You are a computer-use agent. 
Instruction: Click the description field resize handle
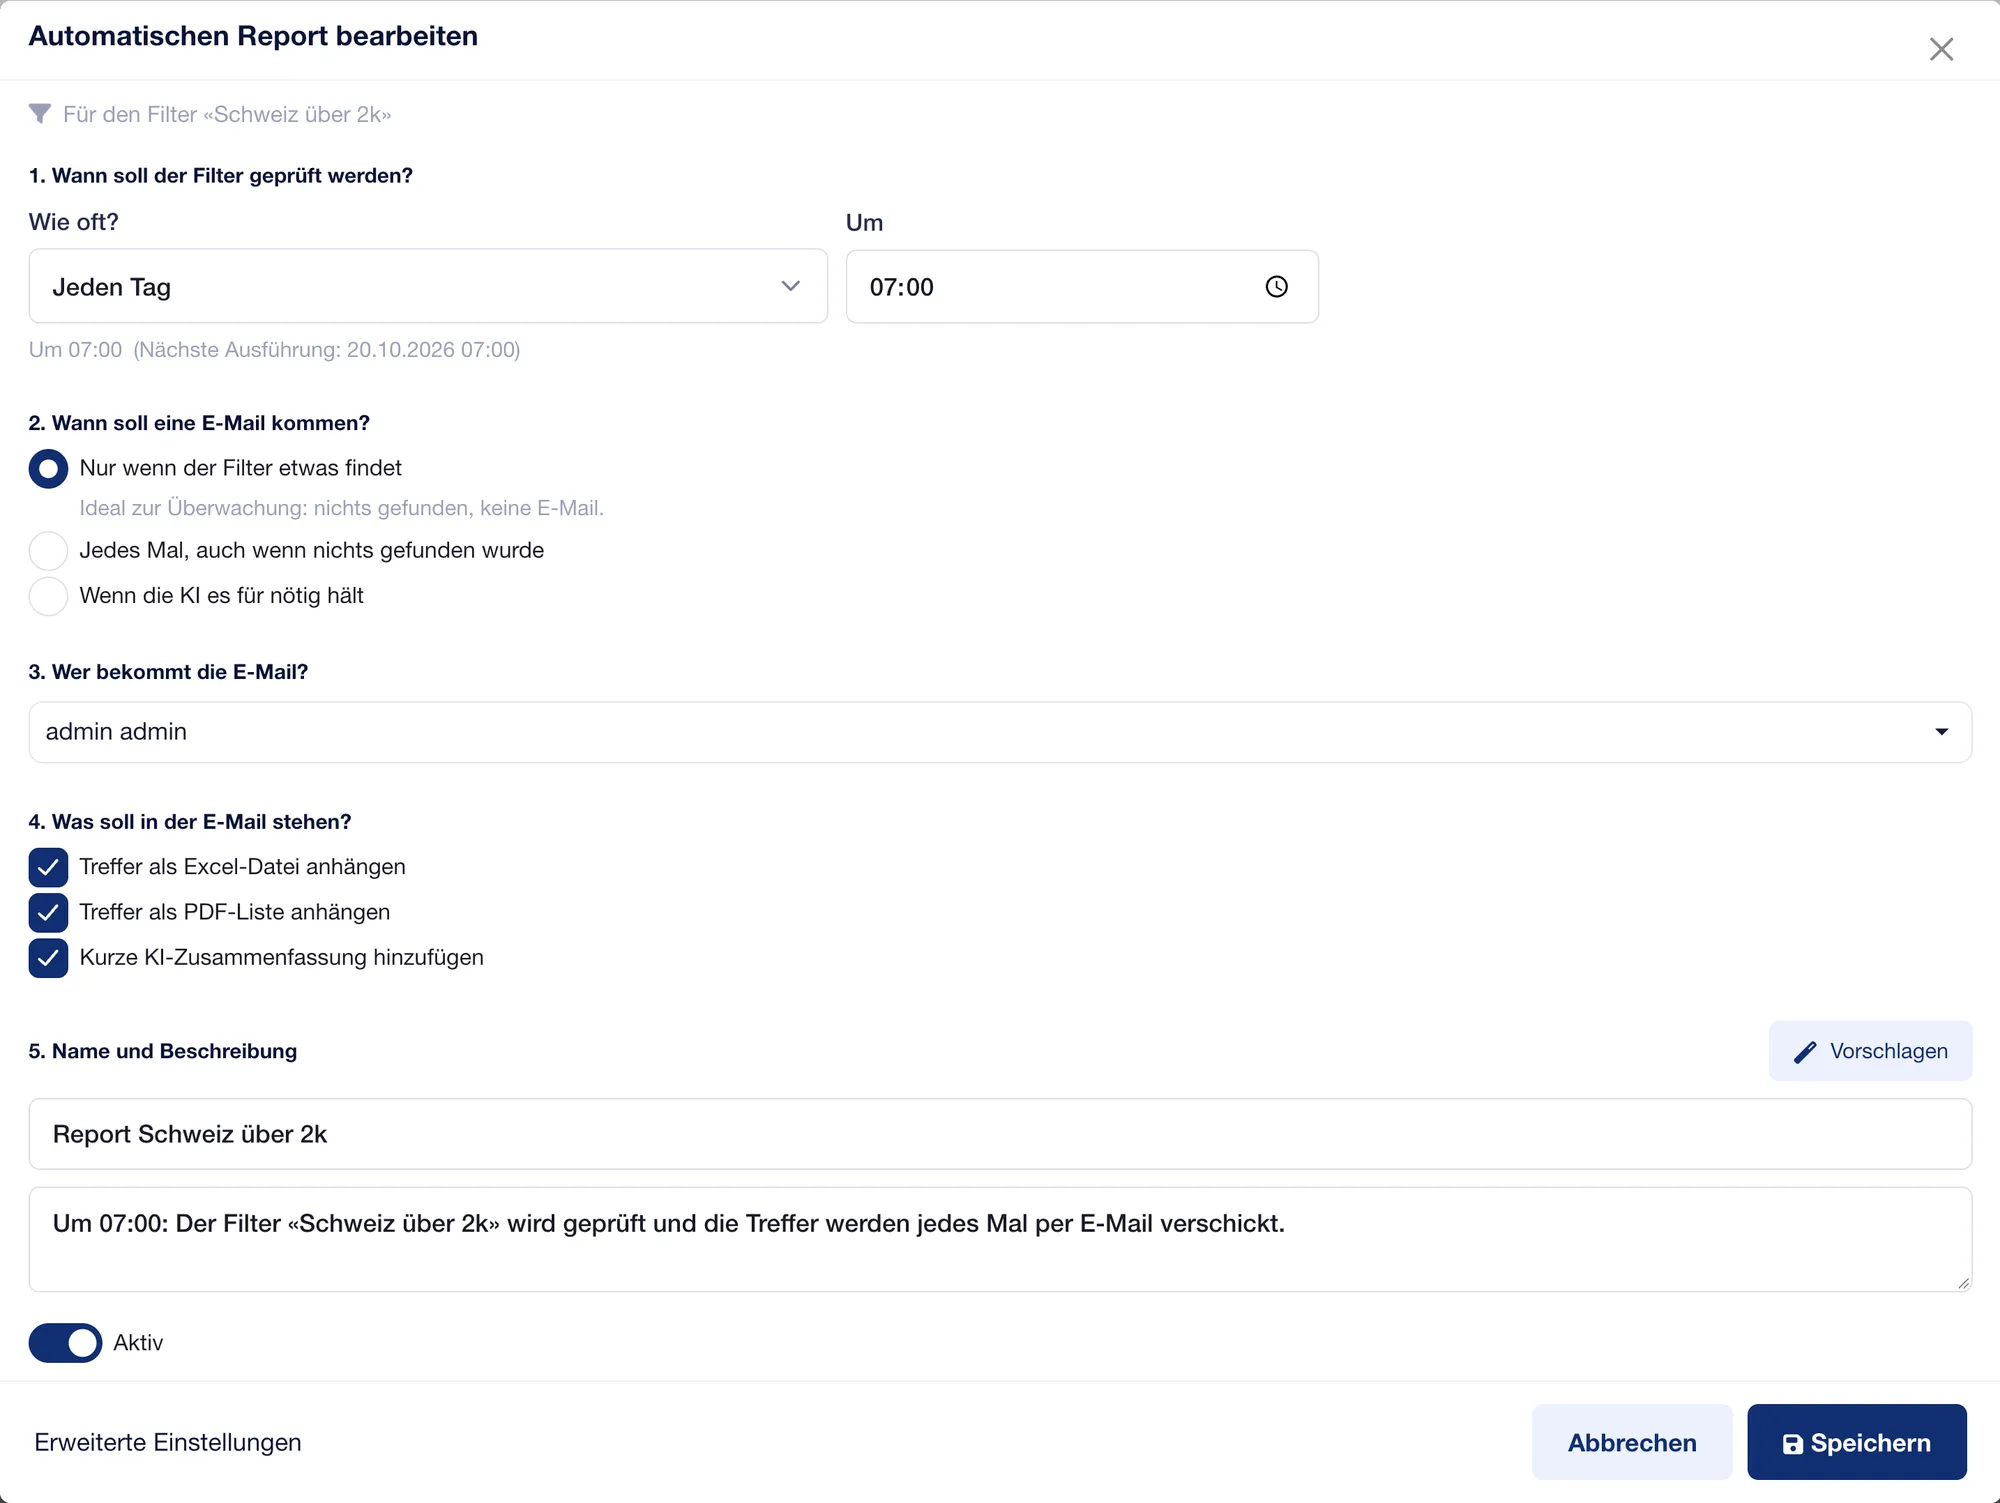[1963, 1283]
